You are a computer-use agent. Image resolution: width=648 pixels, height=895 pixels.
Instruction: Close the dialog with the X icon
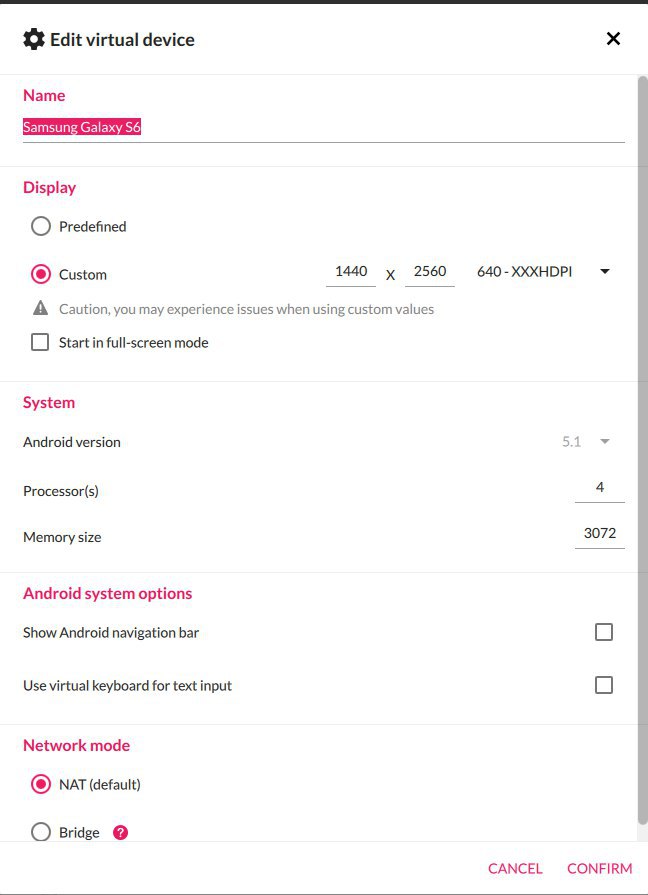tap(613, 39)
